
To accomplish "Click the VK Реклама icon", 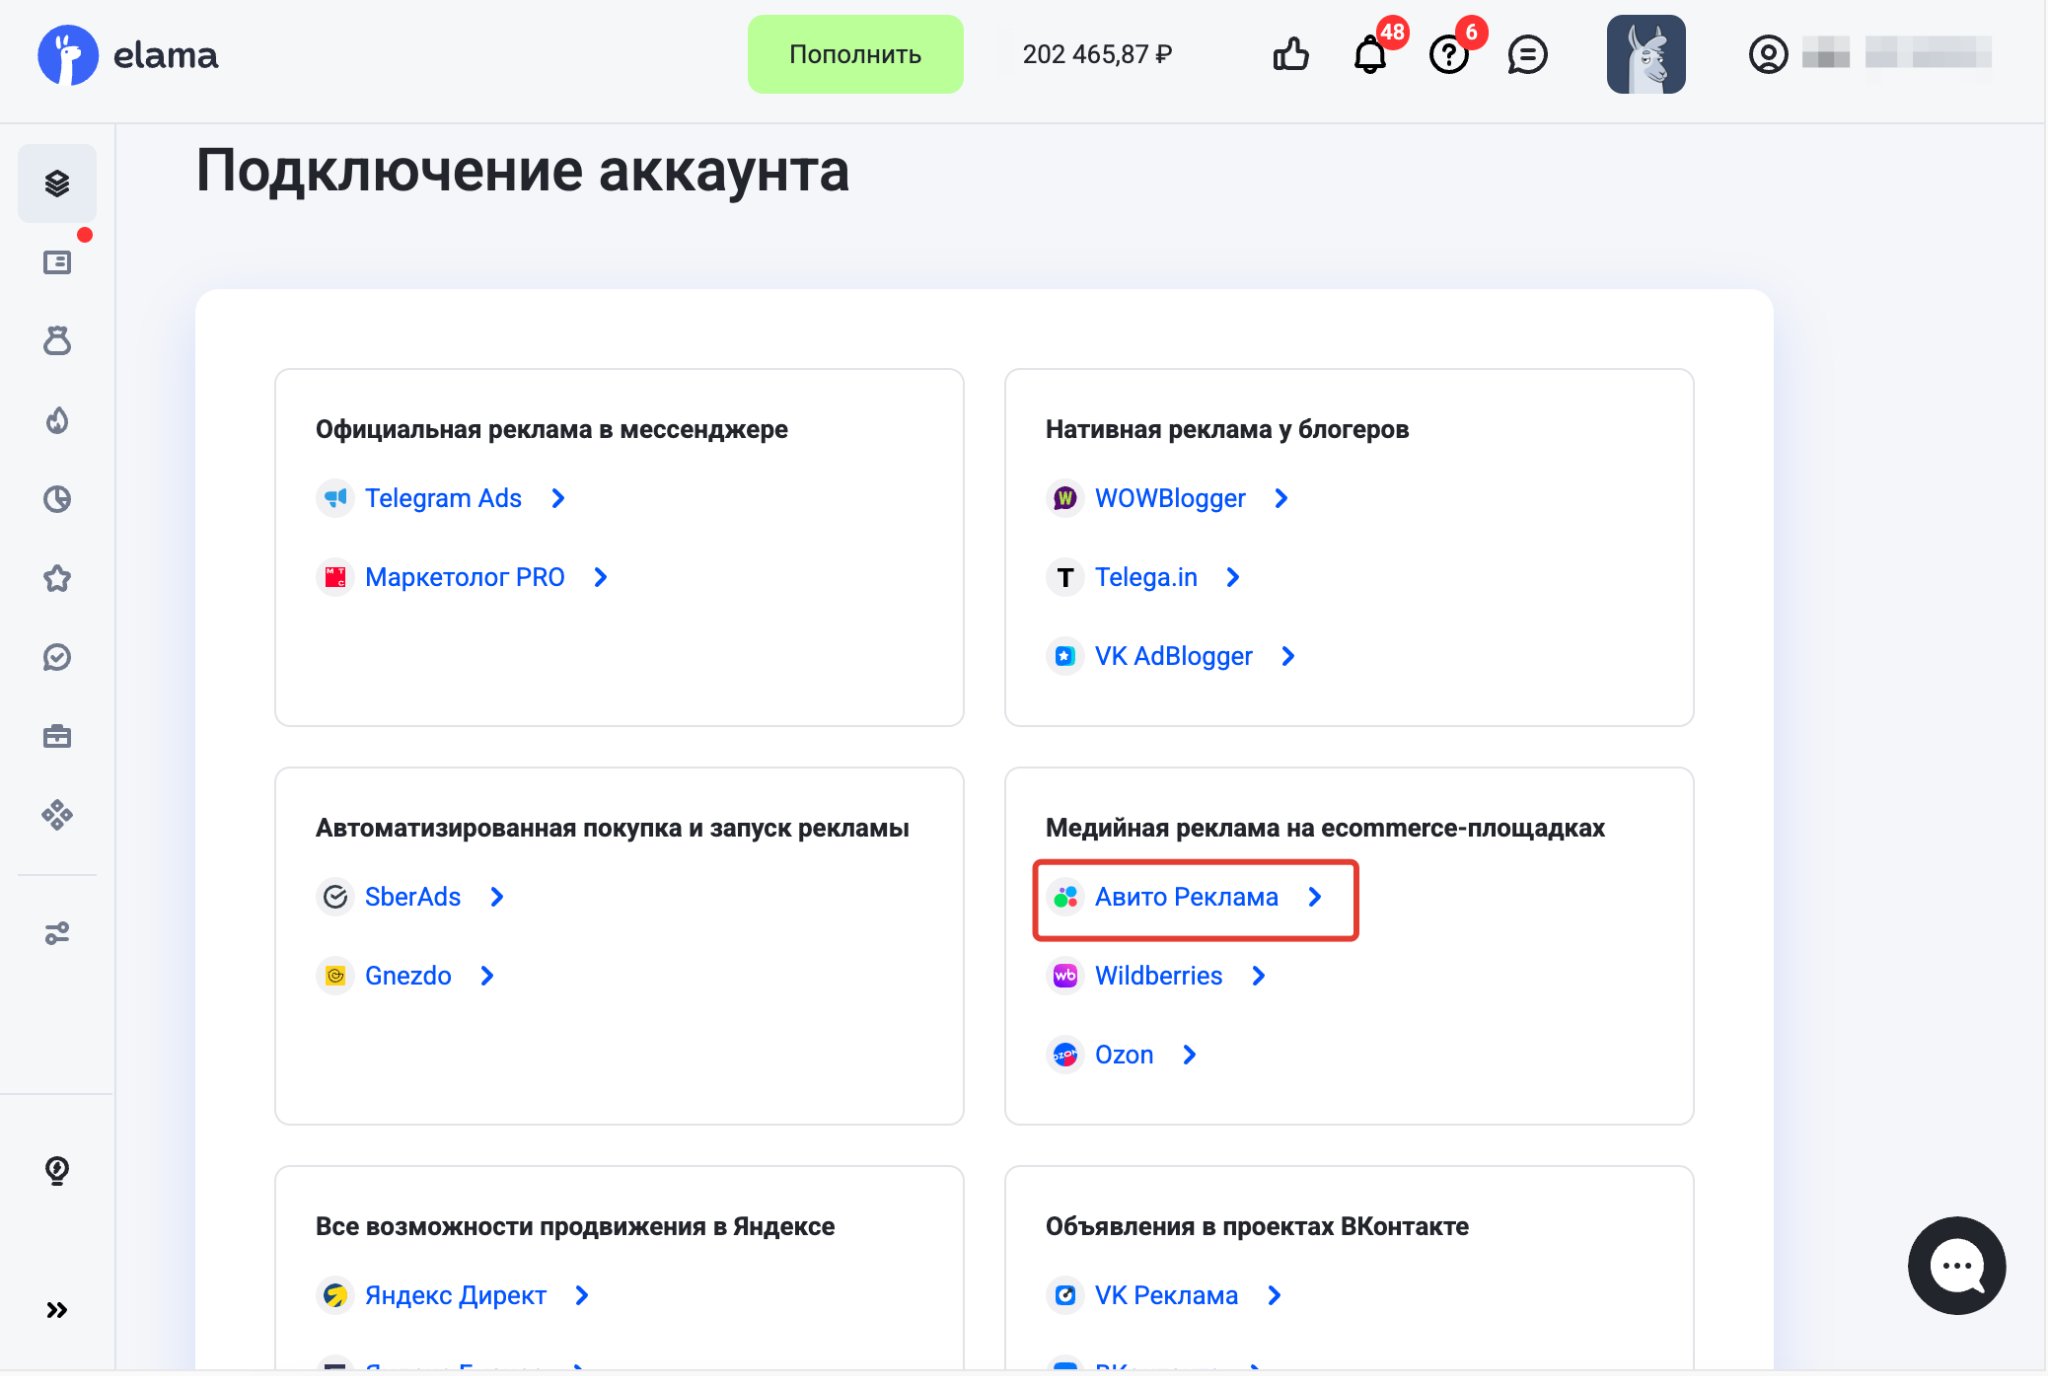I will click(1065, 1295).
